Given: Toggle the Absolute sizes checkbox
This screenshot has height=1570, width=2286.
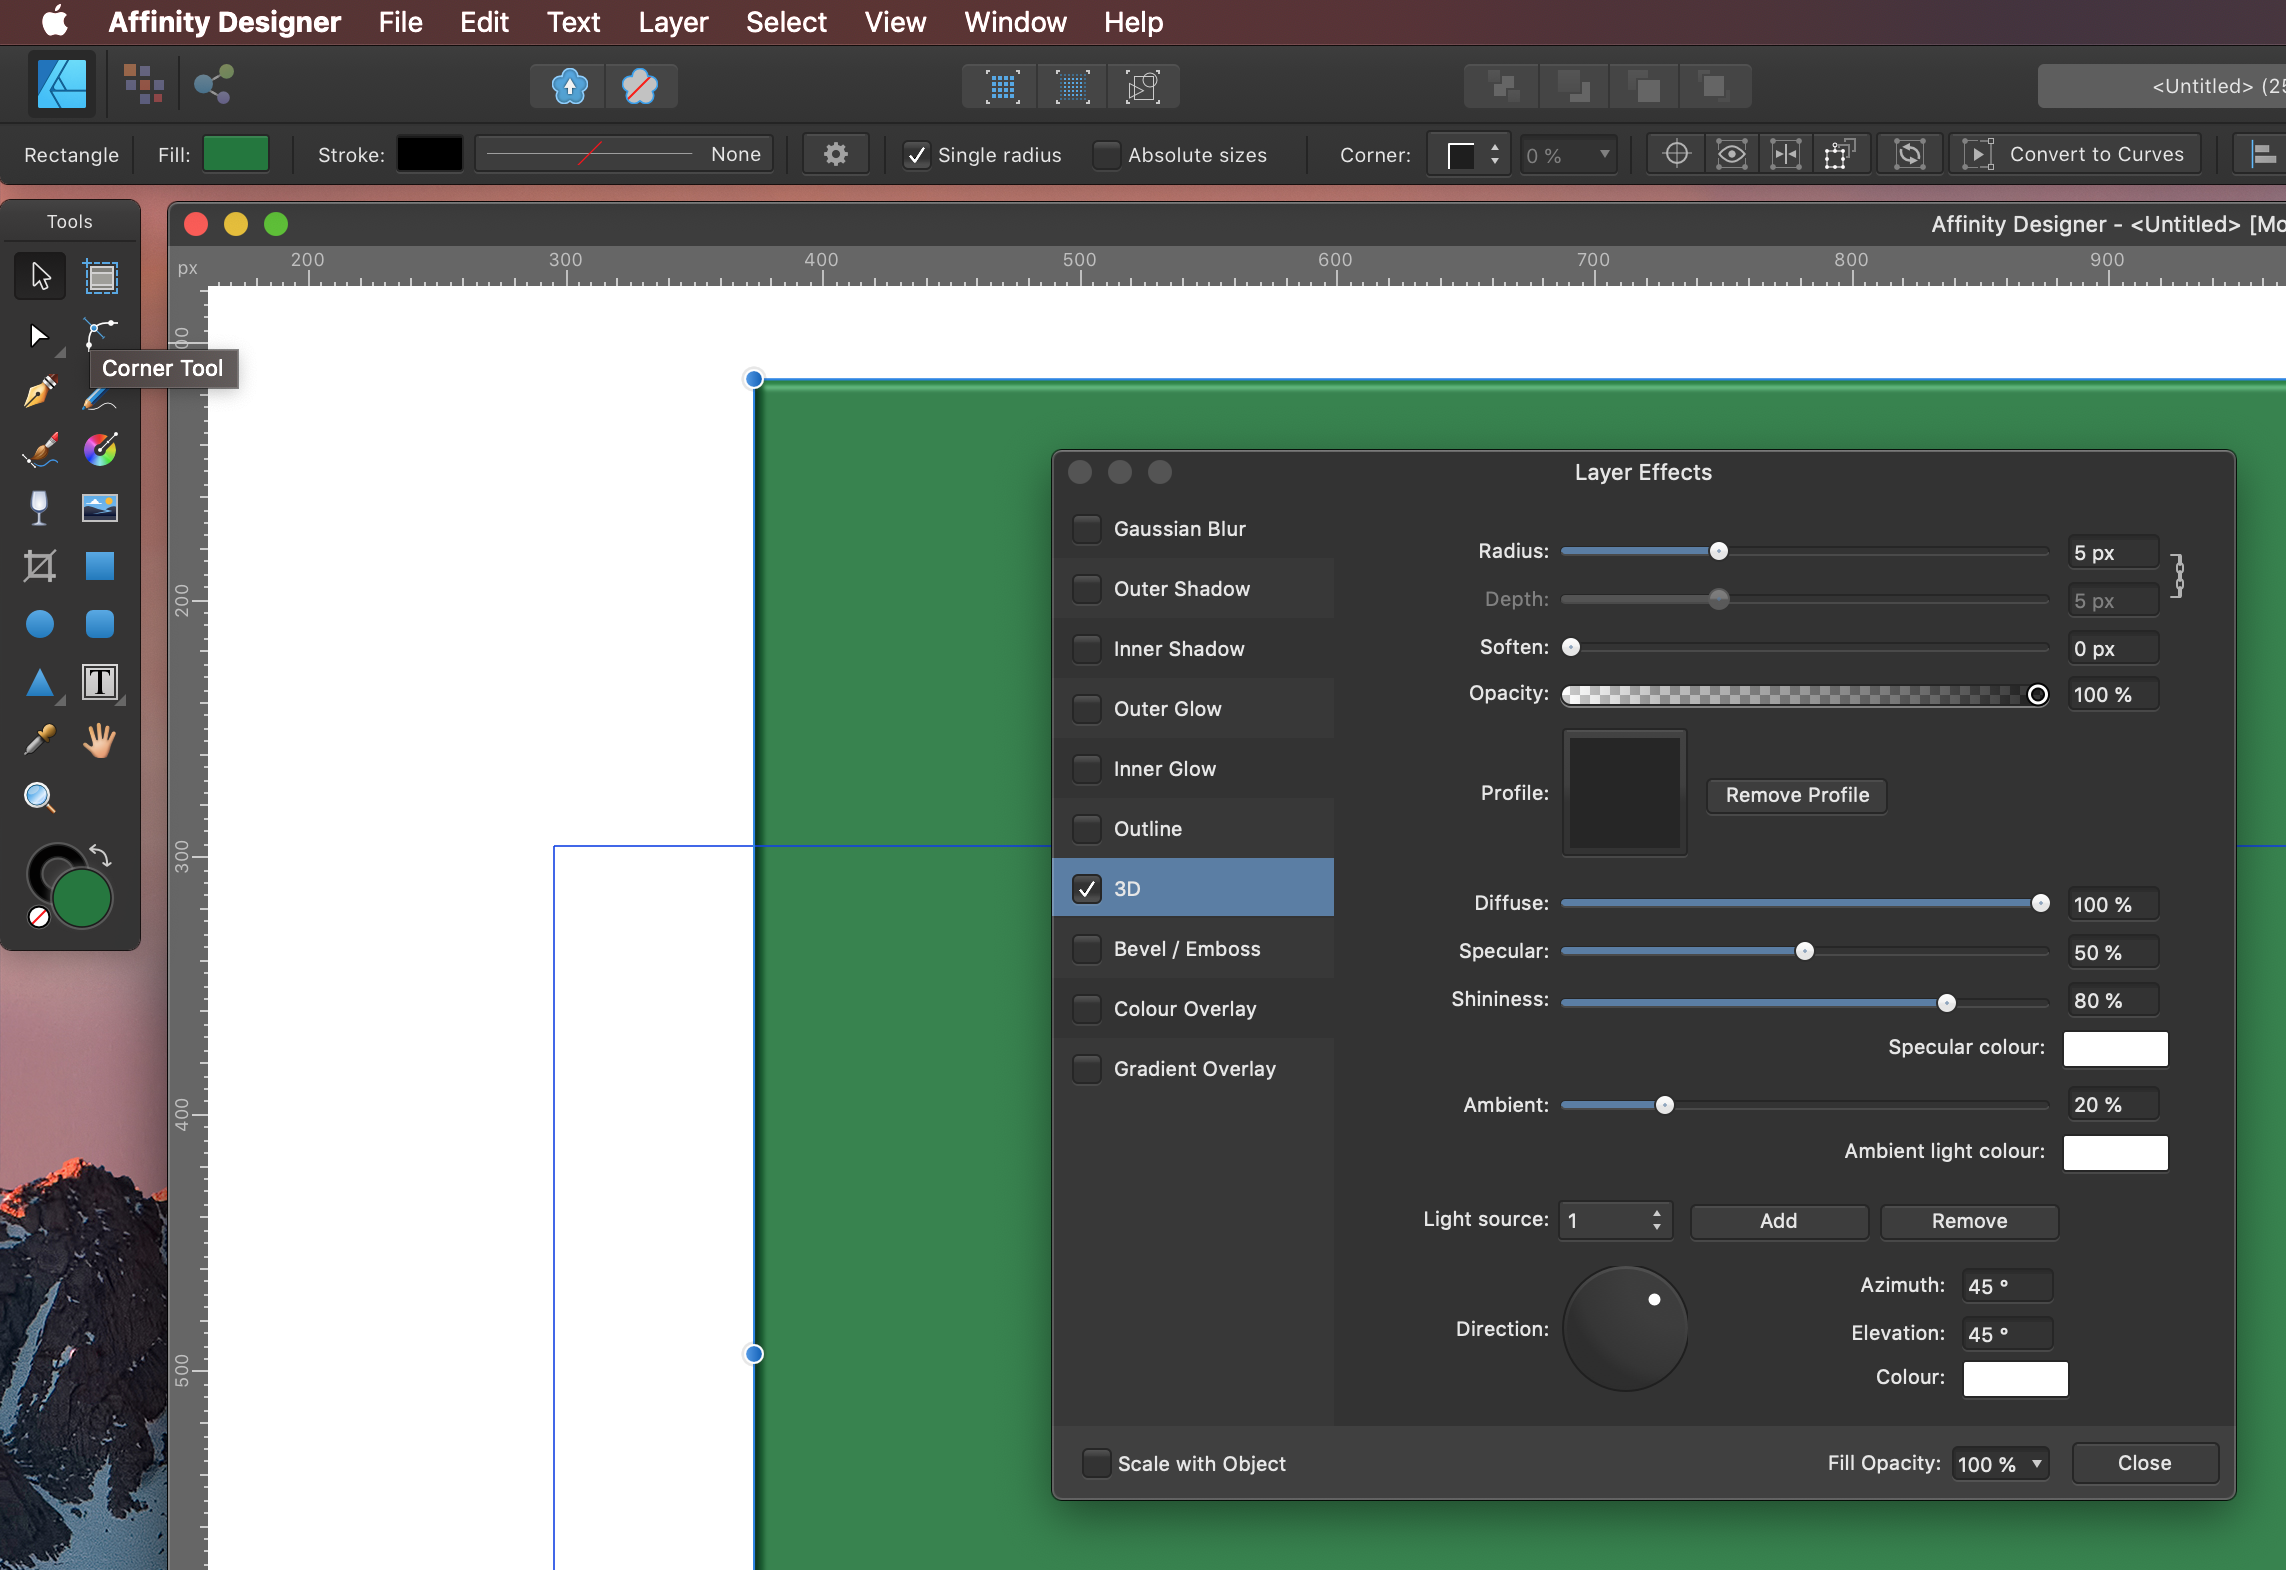Looking at the screenshot, I should point(1106,155).
